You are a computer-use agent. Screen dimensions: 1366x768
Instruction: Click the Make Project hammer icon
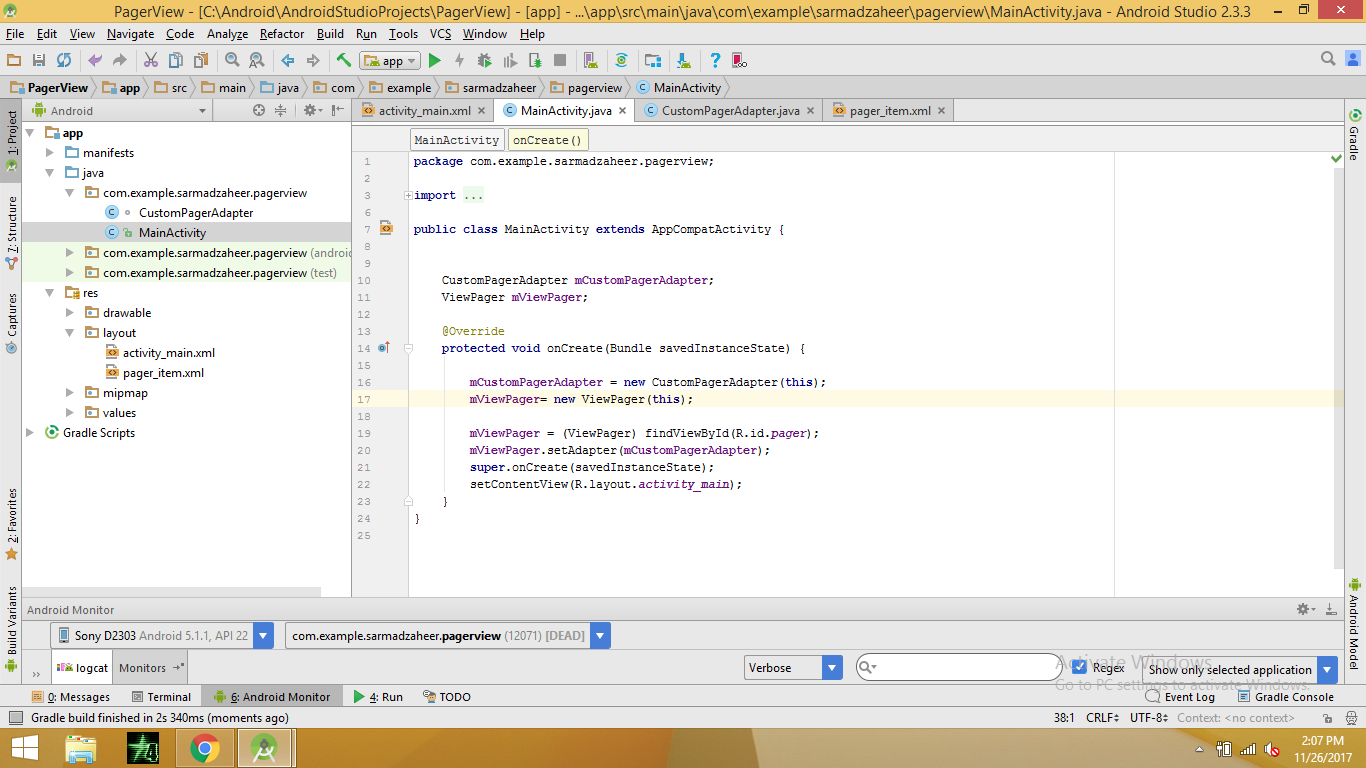[344, 61]
